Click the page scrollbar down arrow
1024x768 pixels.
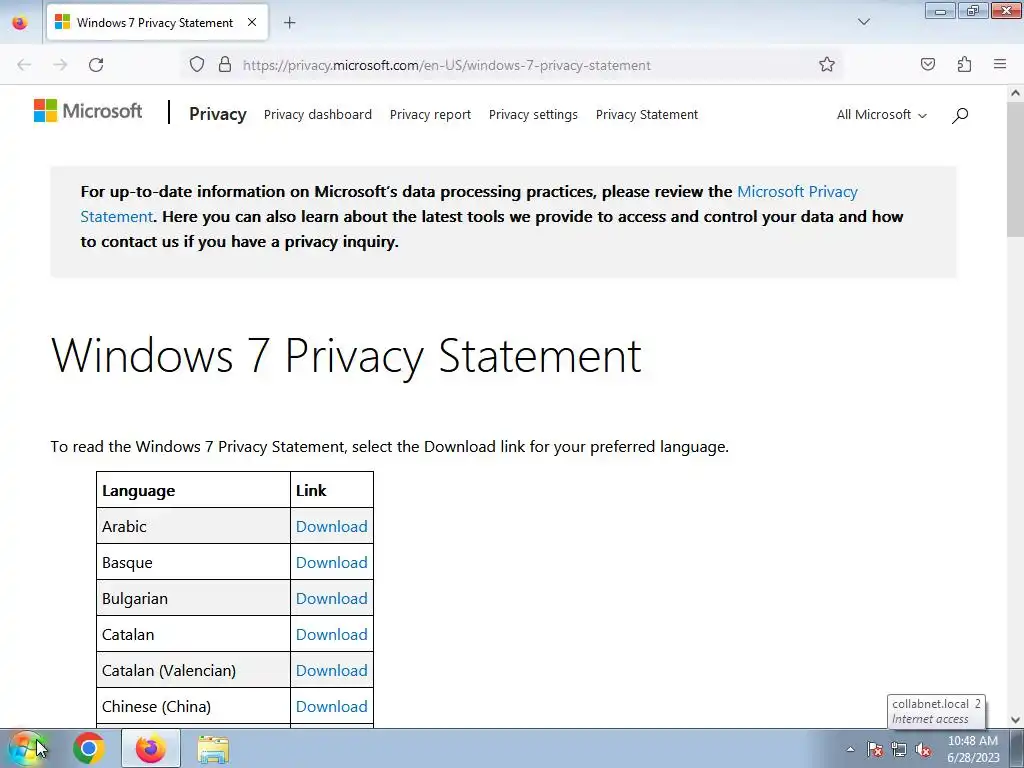1015,720
